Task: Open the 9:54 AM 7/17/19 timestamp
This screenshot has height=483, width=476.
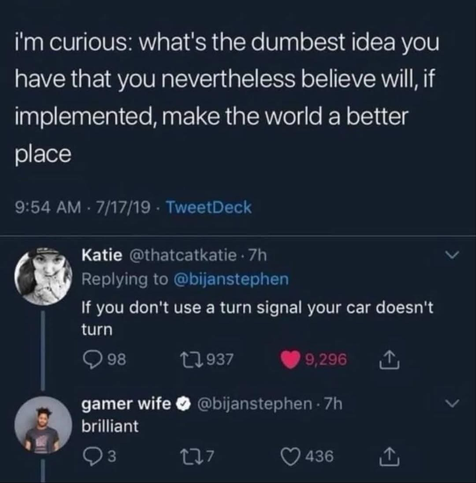Action: [83, 207]
